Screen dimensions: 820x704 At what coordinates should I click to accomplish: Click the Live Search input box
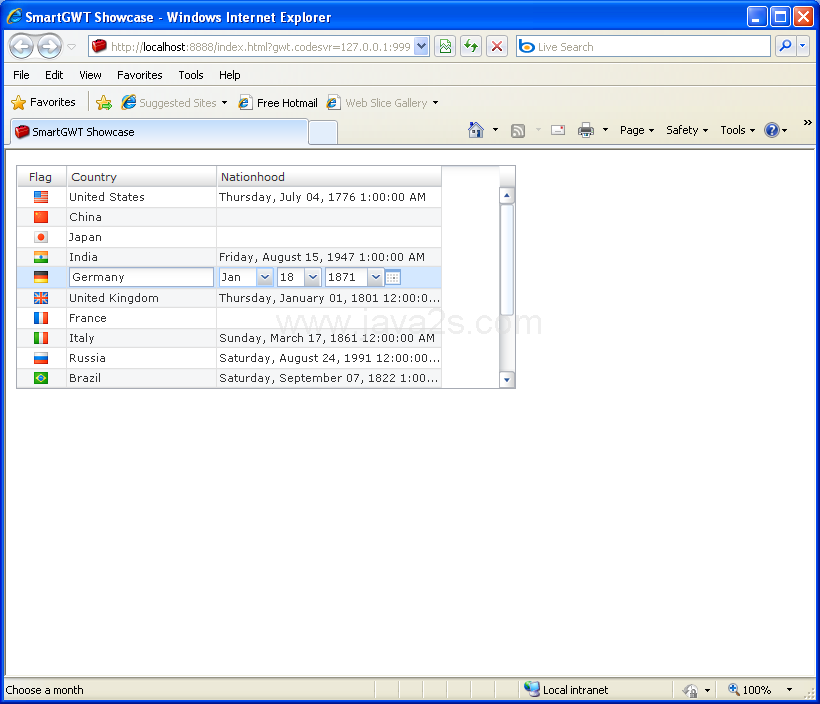coord(643,47)
